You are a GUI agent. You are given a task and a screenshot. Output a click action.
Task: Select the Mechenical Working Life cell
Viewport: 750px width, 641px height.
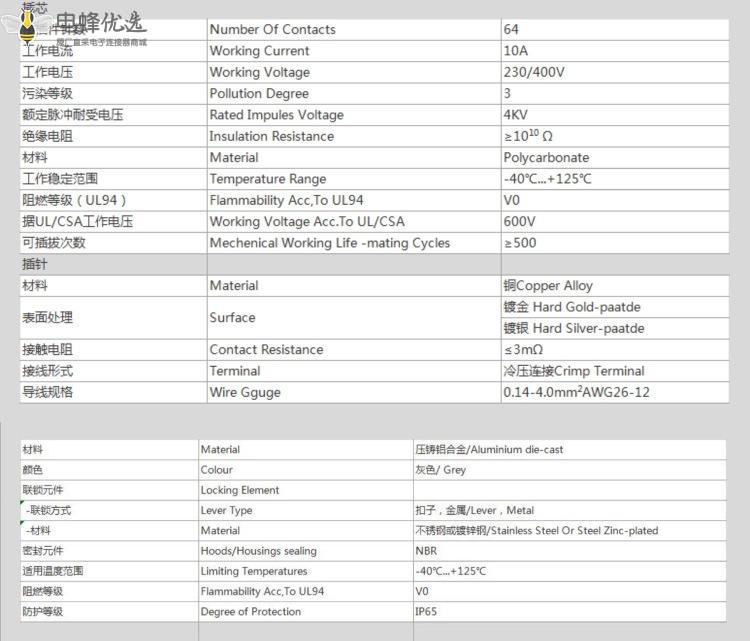tap(329, 243)
